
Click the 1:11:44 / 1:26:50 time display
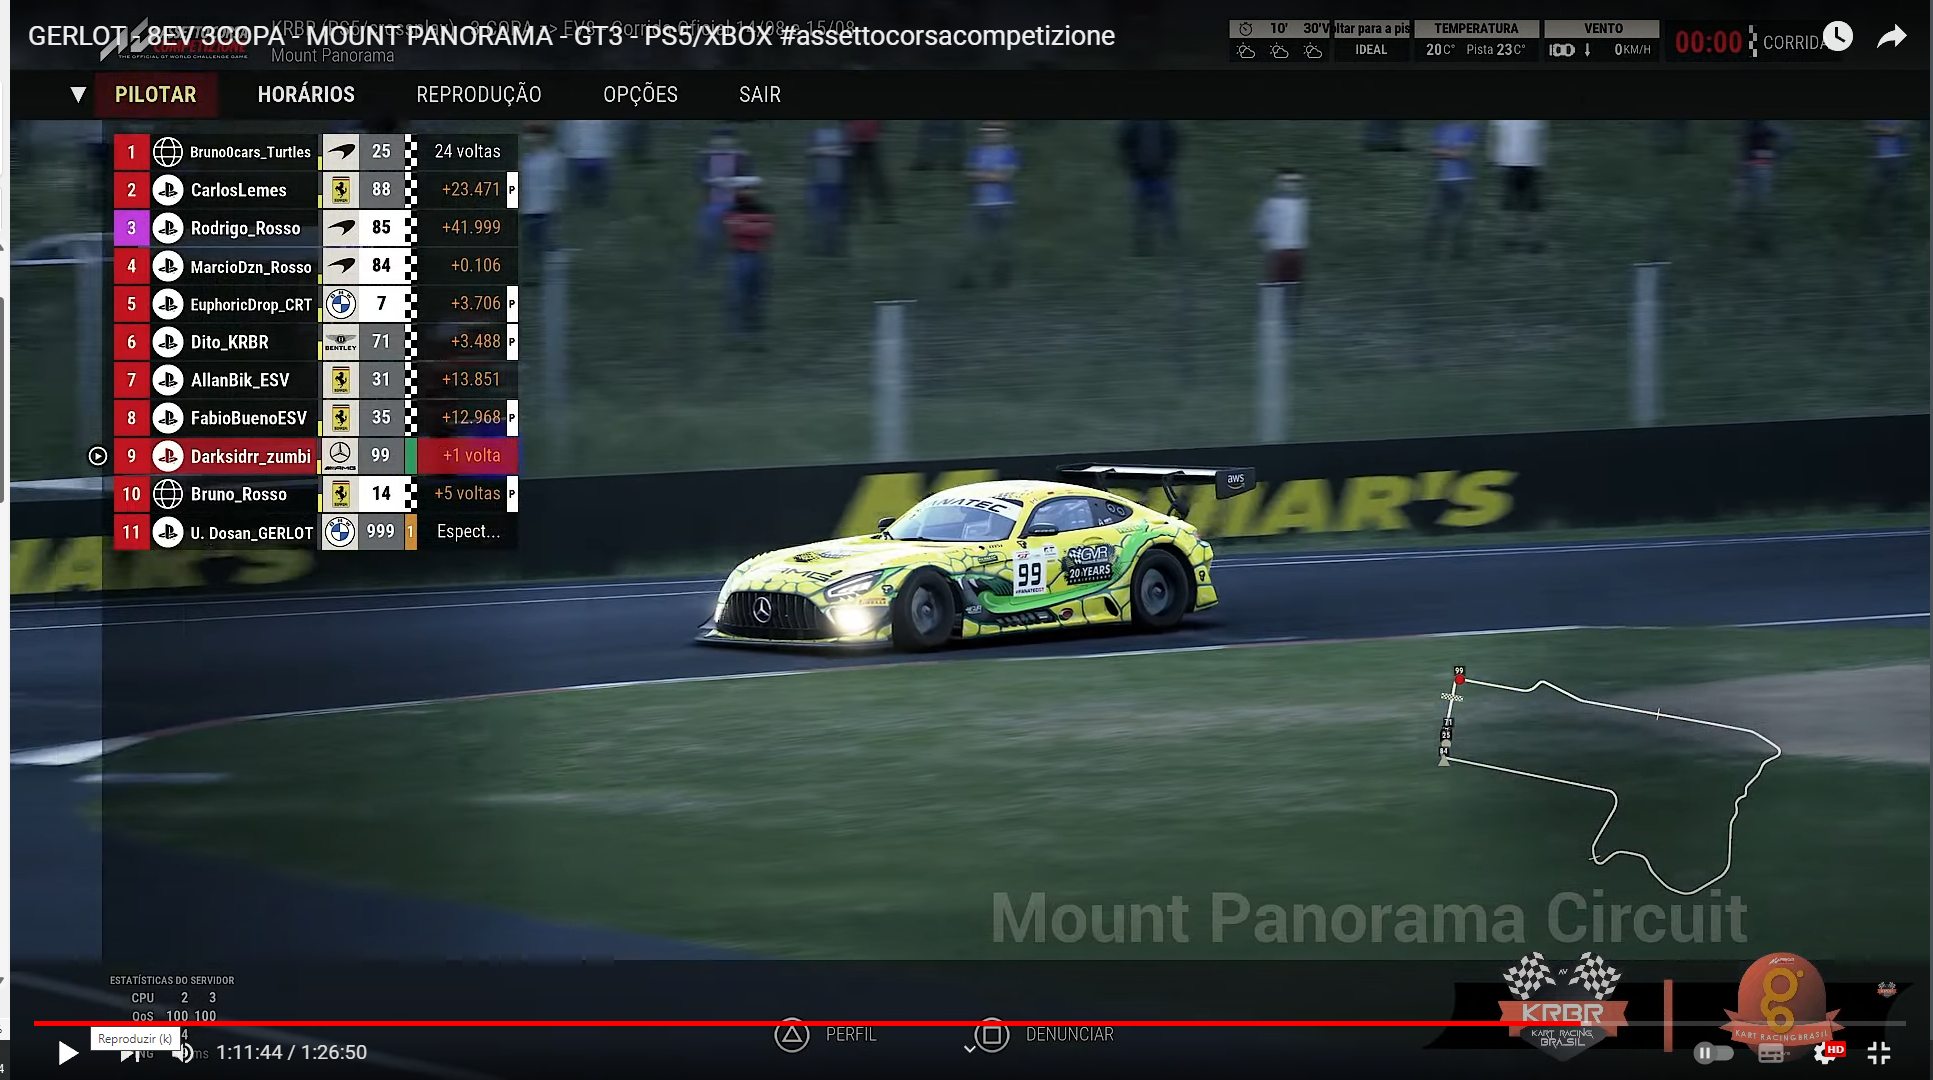click(291, 1052)
